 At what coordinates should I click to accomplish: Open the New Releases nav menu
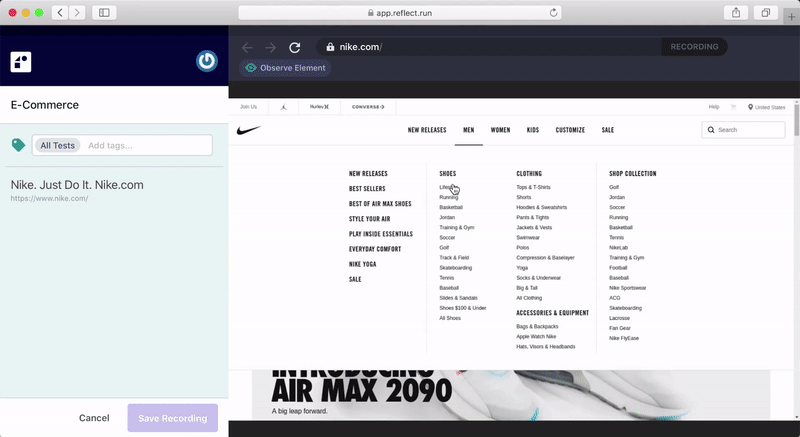(427, 130)
